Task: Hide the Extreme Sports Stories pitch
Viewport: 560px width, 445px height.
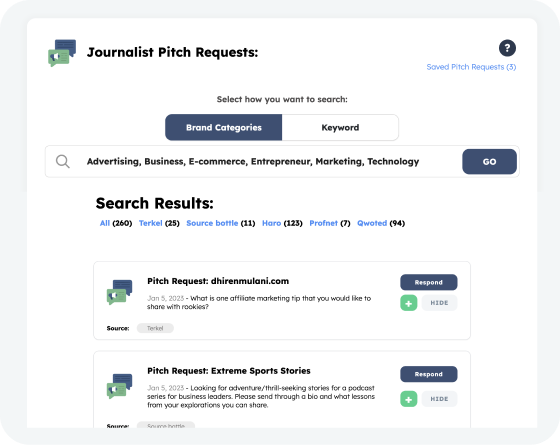Action: click(439, 399)
